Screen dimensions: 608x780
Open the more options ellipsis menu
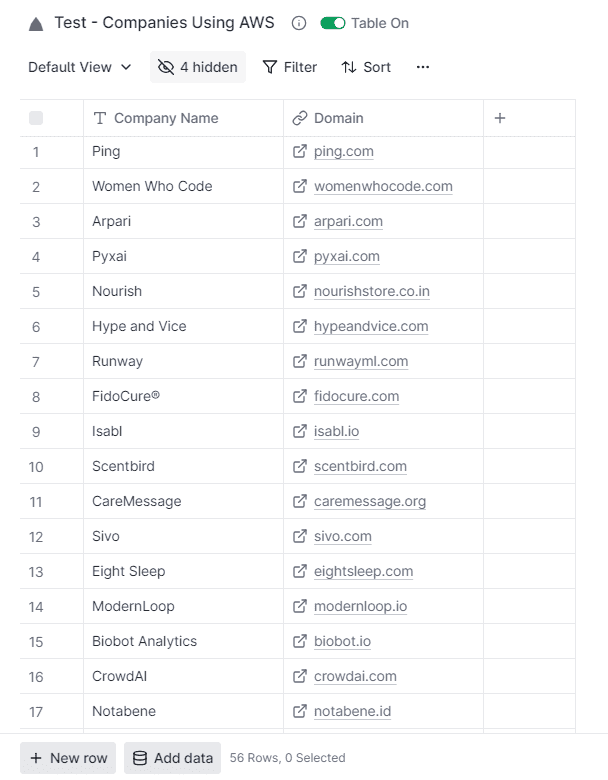(x=423, y=67)
